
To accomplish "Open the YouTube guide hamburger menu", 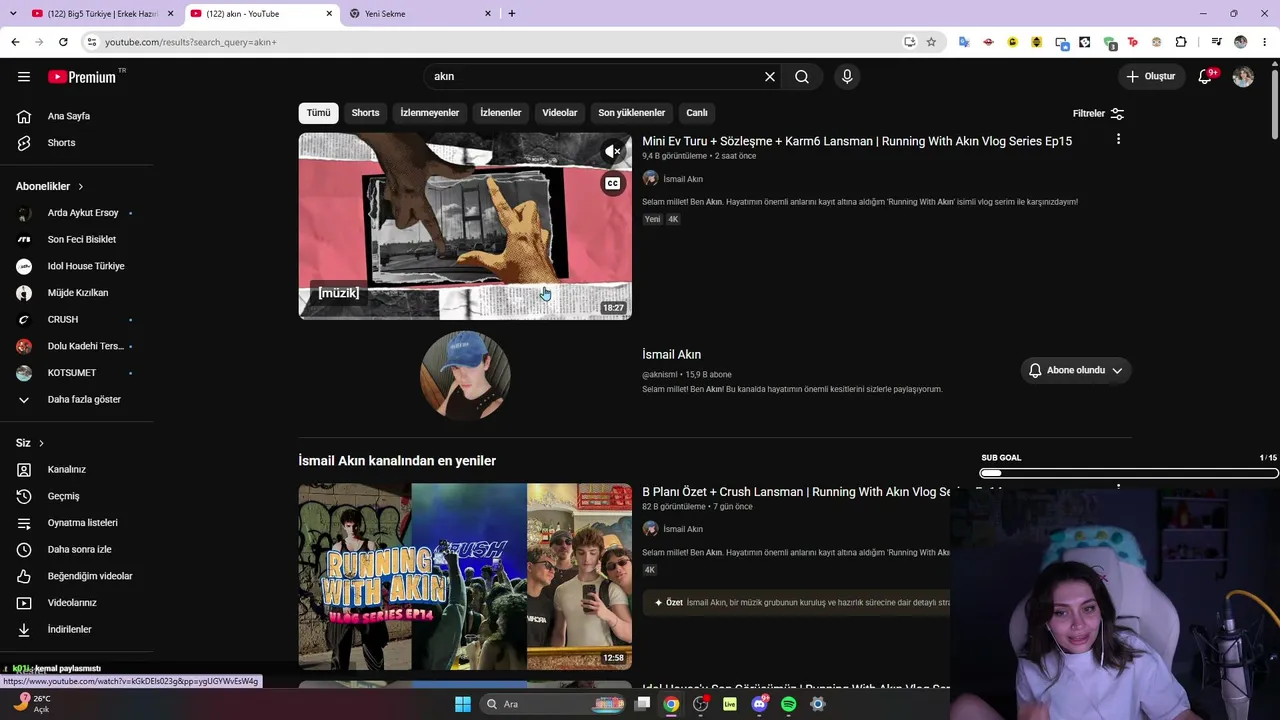I will [x=24, y=76].
